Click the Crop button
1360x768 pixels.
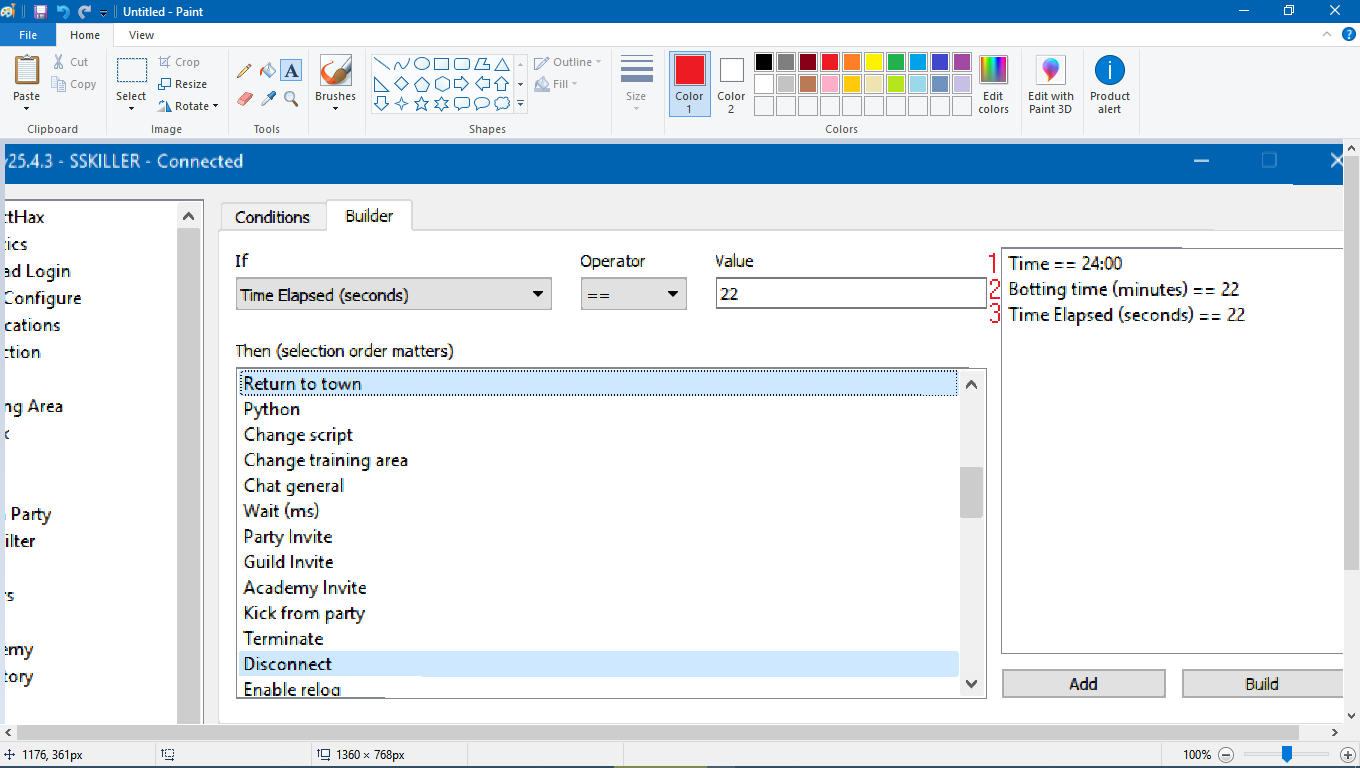[180, 62]
